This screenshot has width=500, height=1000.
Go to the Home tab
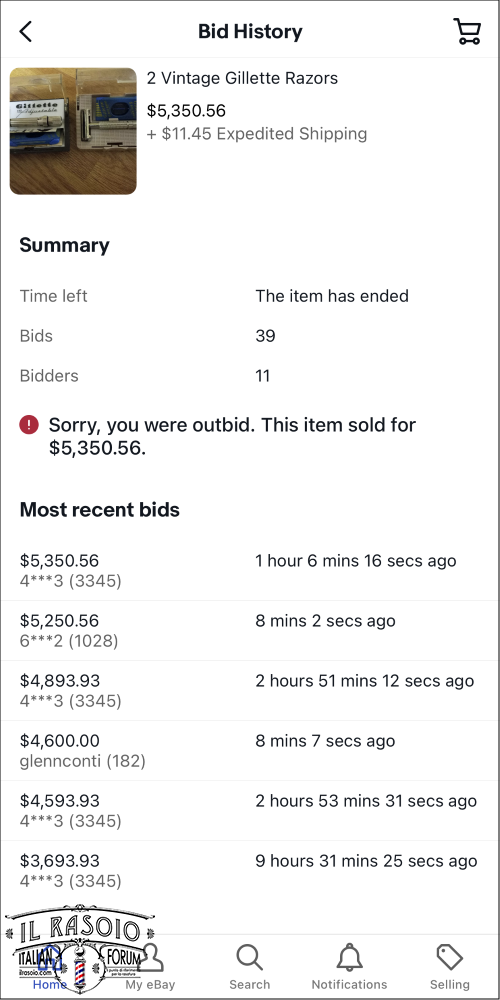[50, 985]
